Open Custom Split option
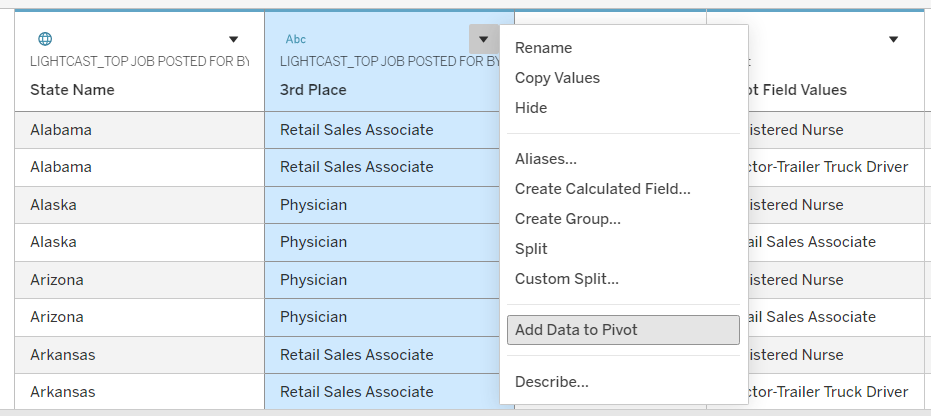Viewport: 931px width, 416px height. point(566,279)
